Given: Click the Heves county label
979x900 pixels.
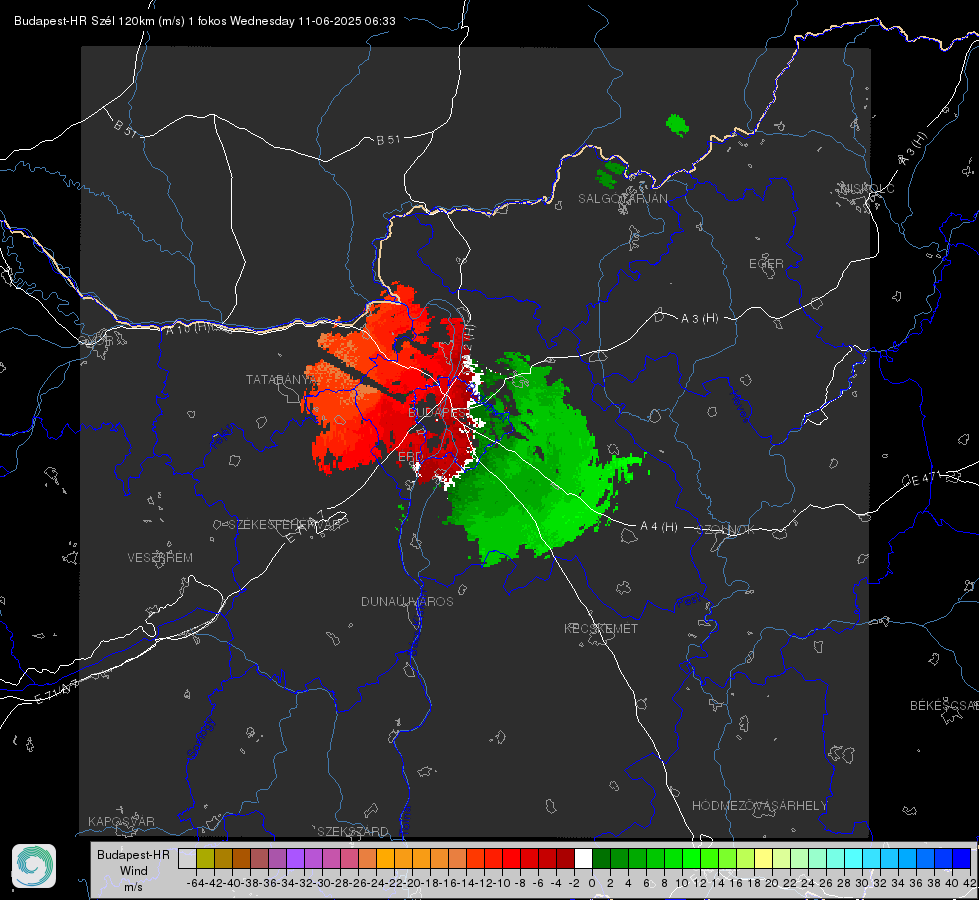Looking at the screenshot, I should [739, 407].
